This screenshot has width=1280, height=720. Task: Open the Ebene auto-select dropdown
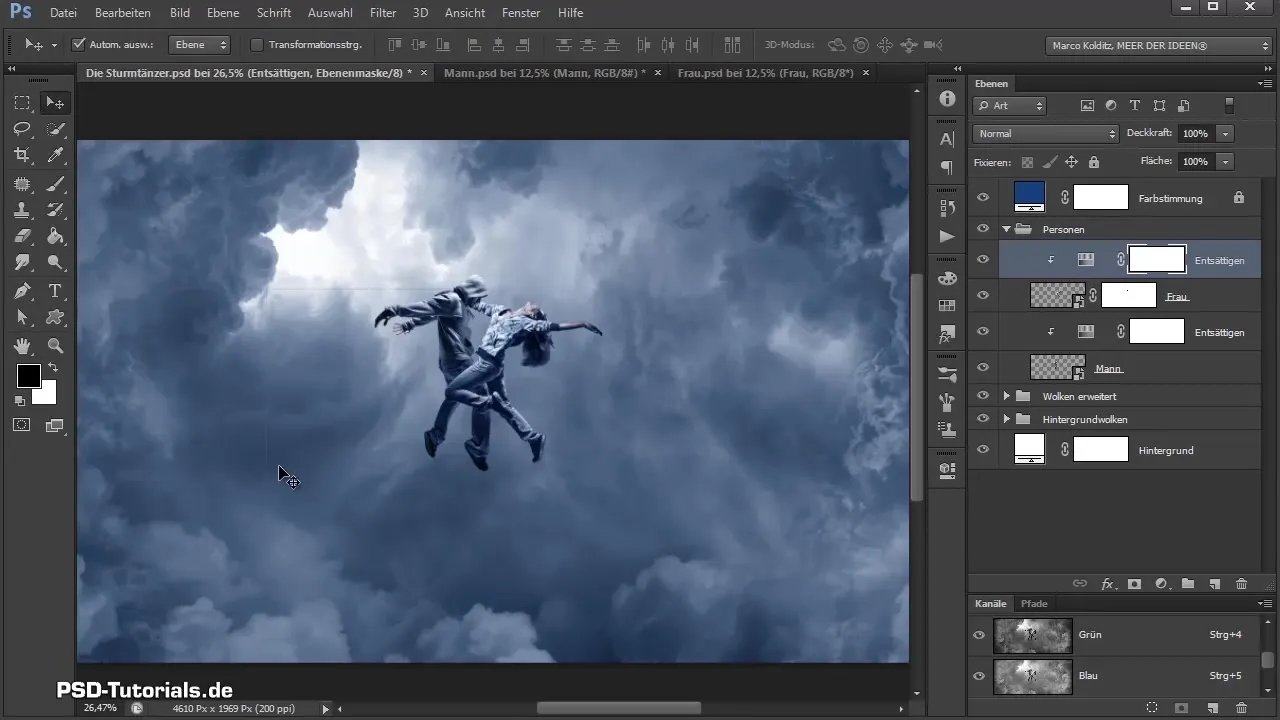199,45
